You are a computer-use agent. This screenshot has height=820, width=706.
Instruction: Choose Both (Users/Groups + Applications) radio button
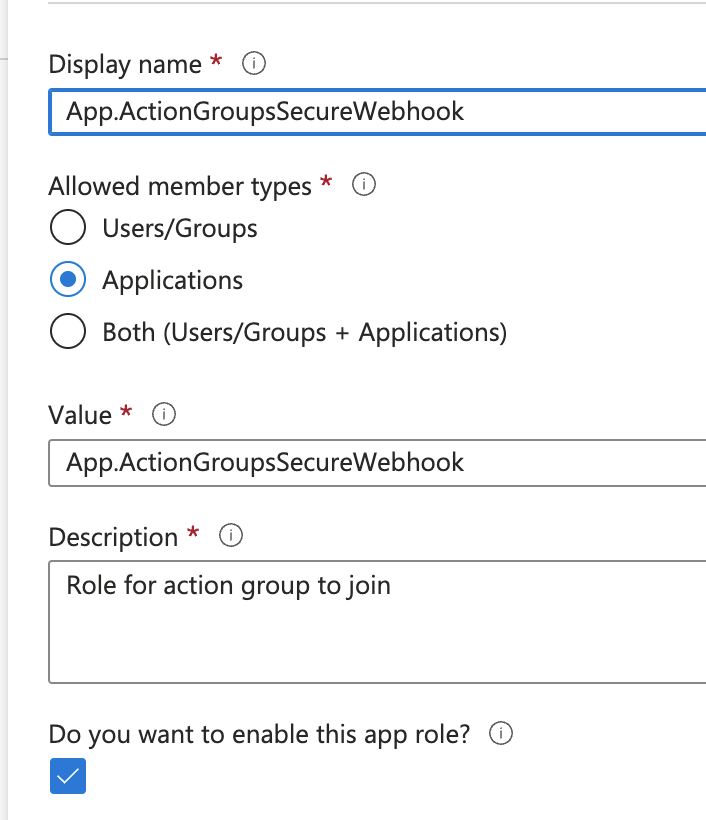point(68,331)
